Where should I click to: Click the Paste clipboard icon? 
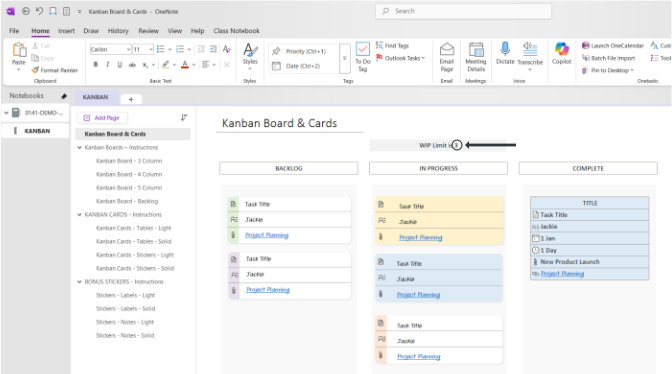[19, 51]
